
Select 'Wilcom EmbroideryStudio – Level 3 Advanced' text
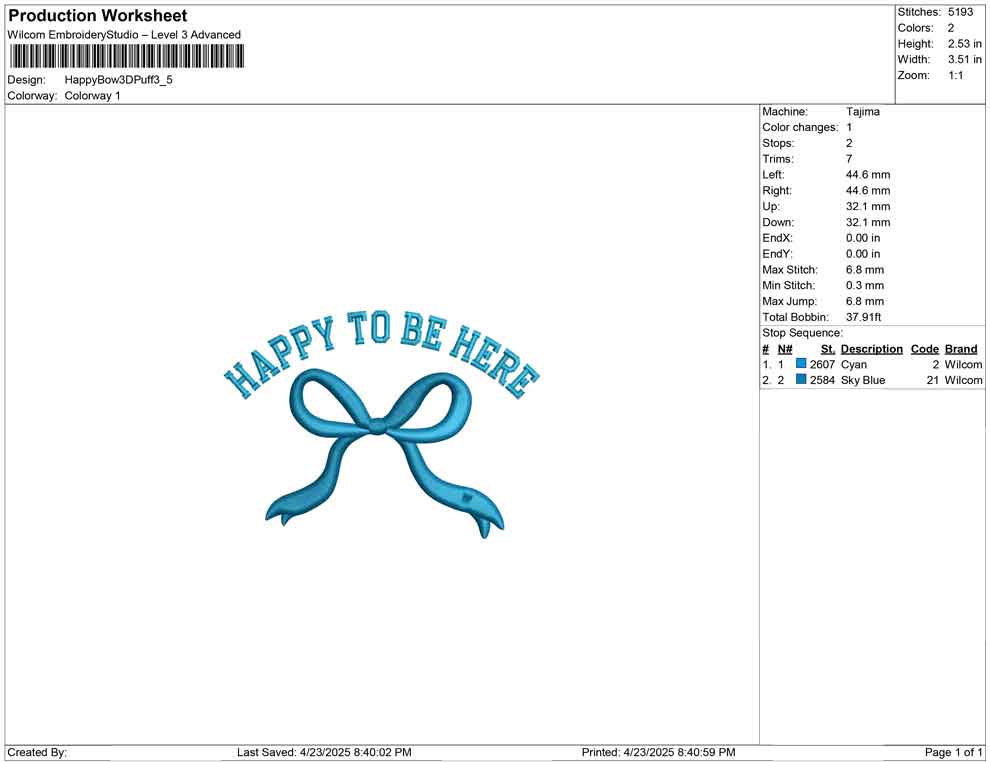coord(124,35)
